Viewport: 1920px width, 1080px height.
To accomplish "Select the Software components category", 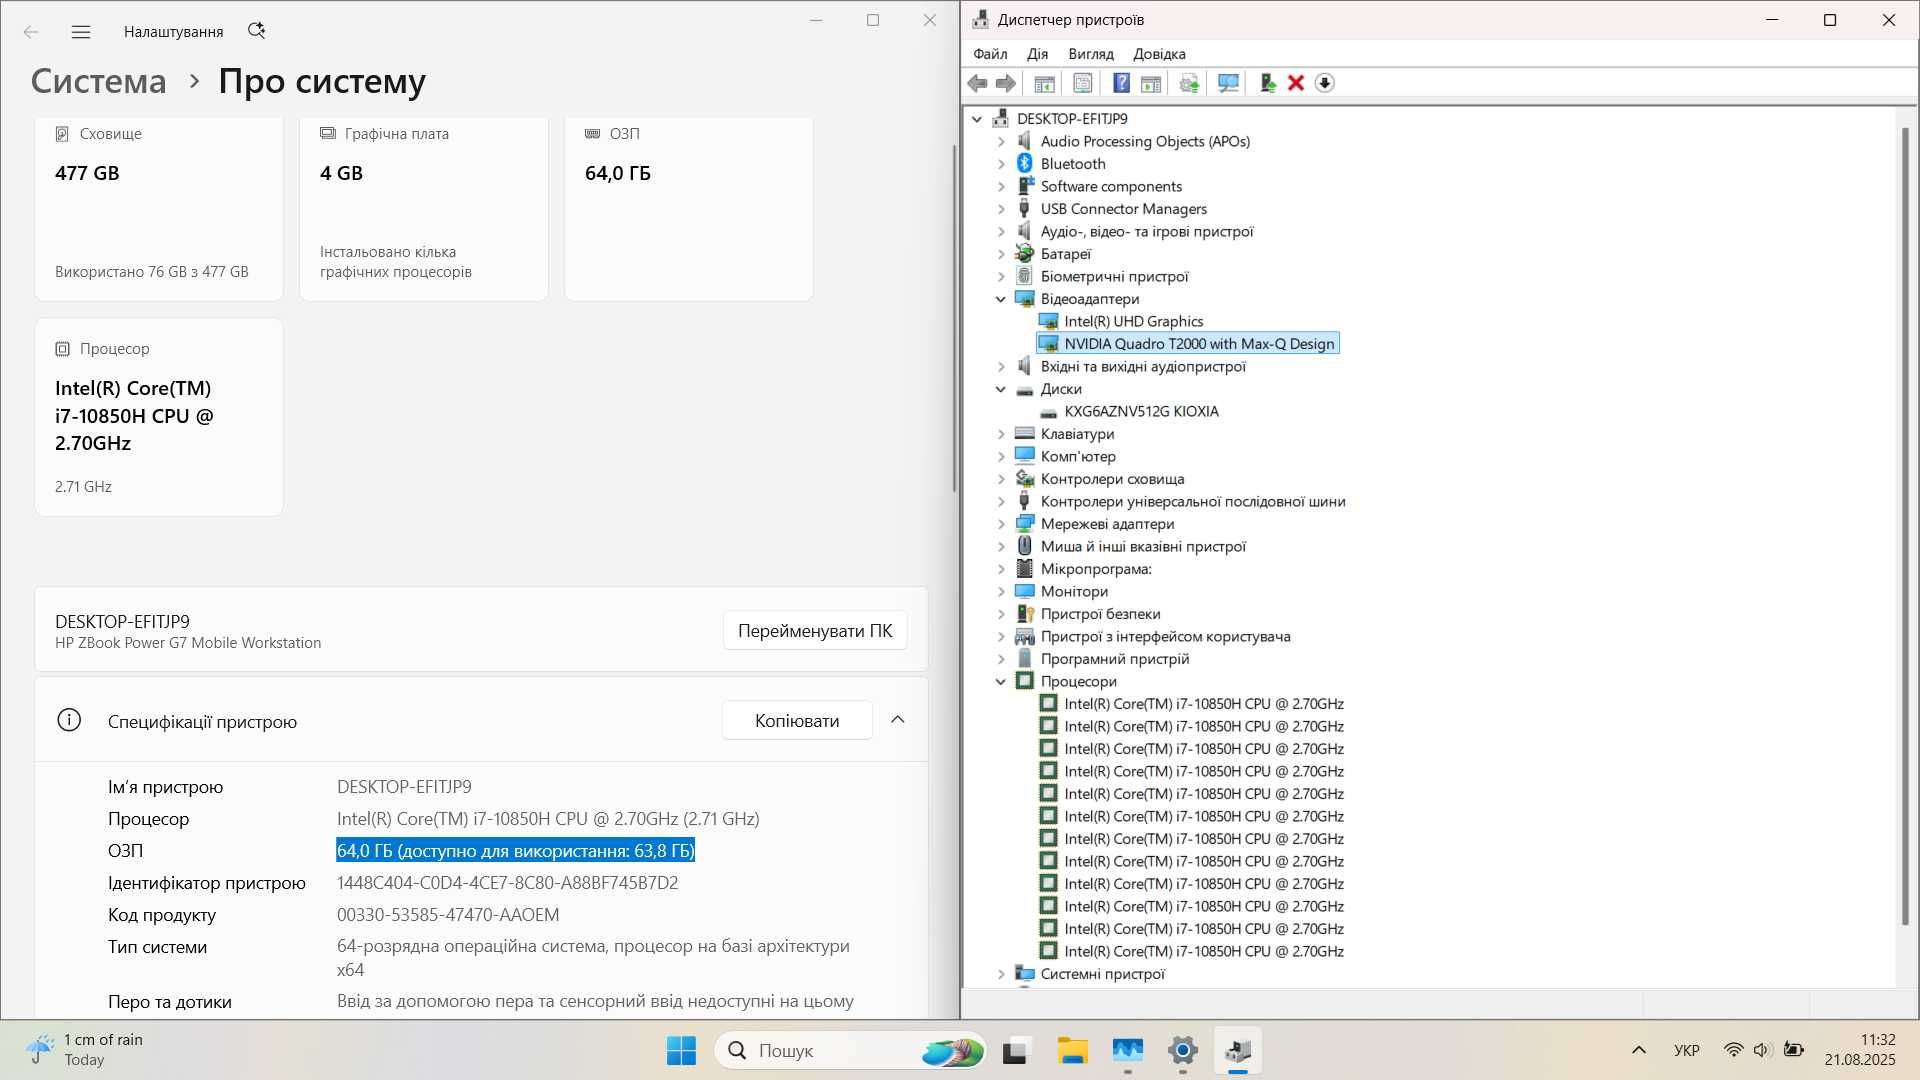I will click(x=1111, y=187).
